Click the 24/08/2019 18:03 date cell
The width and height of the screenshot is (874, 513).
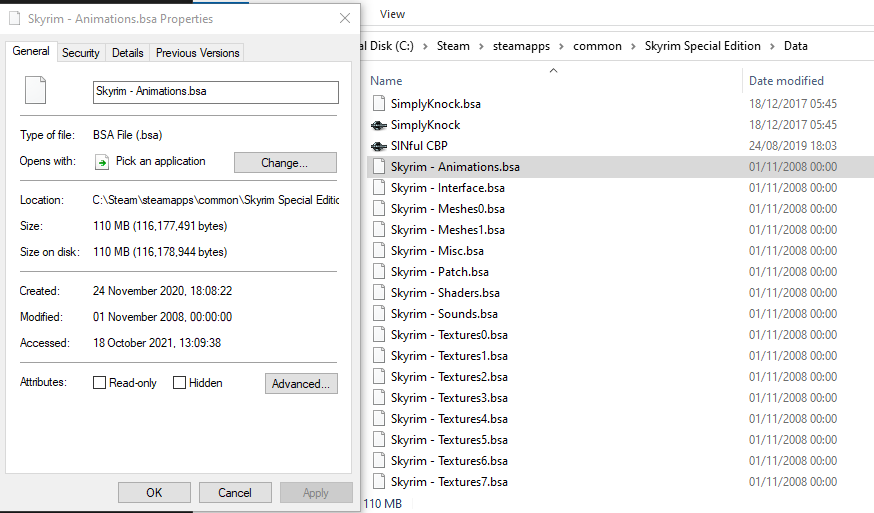[793, 146]
